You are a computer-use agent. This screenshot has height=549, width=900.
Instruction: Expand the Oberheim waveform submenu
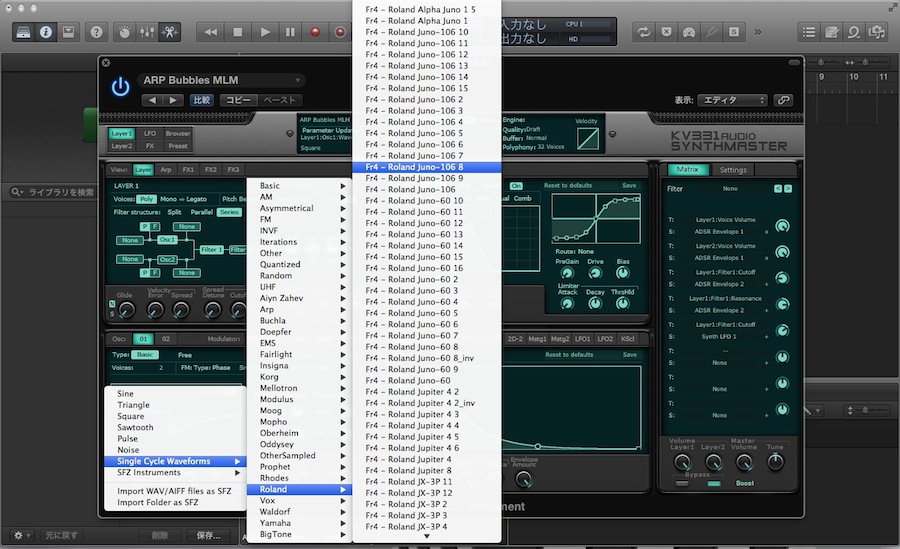299,433
